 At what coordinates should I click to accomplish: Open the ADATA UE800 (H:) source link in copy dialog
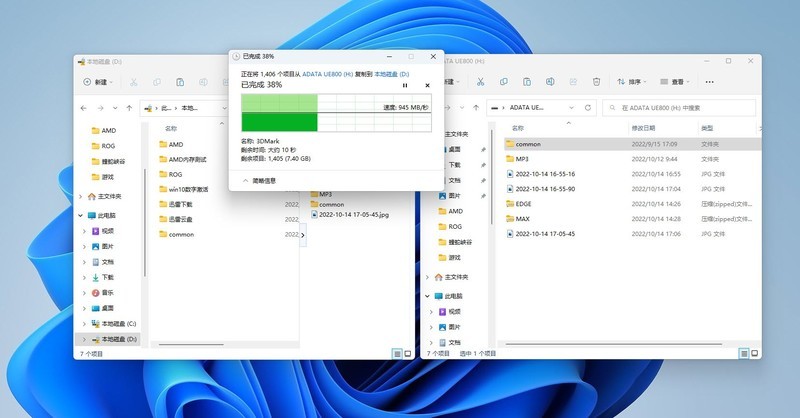coord(328,74)
